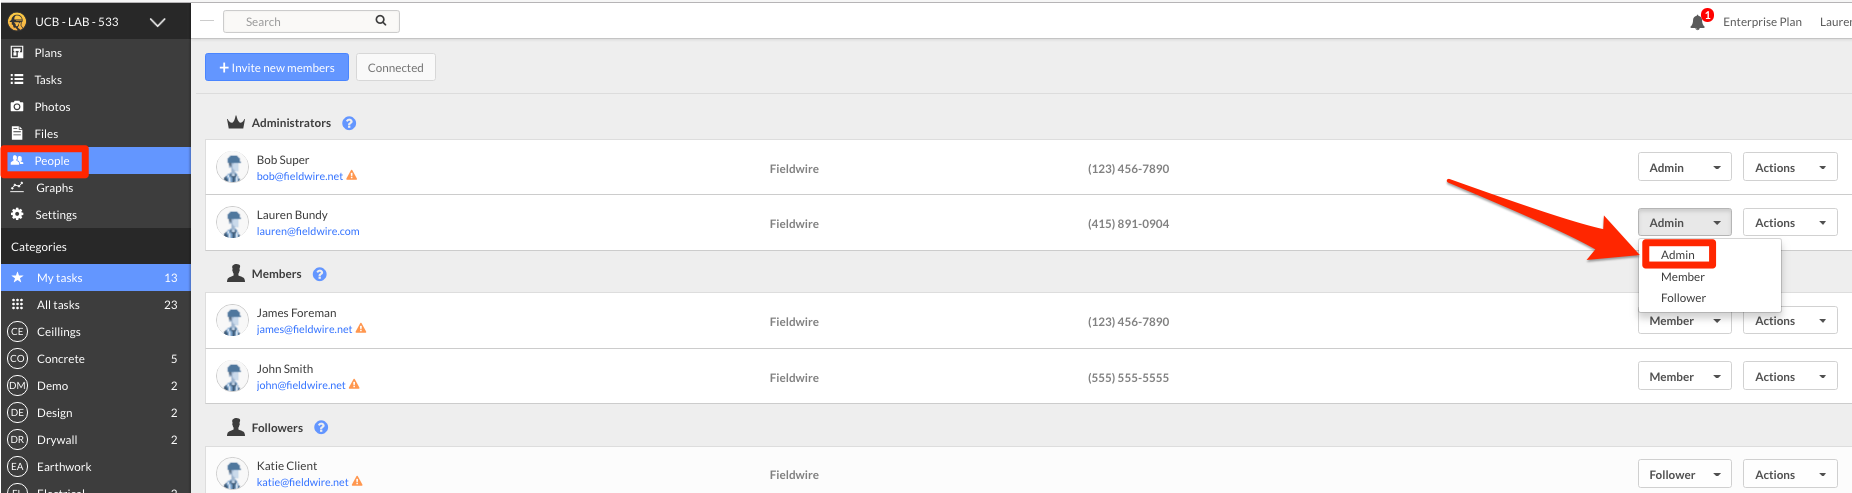The width and height of the screenshot is (1852, 493).
Task: Open Katie Client's Follower role dropdown
Action: coord(1684,475)
